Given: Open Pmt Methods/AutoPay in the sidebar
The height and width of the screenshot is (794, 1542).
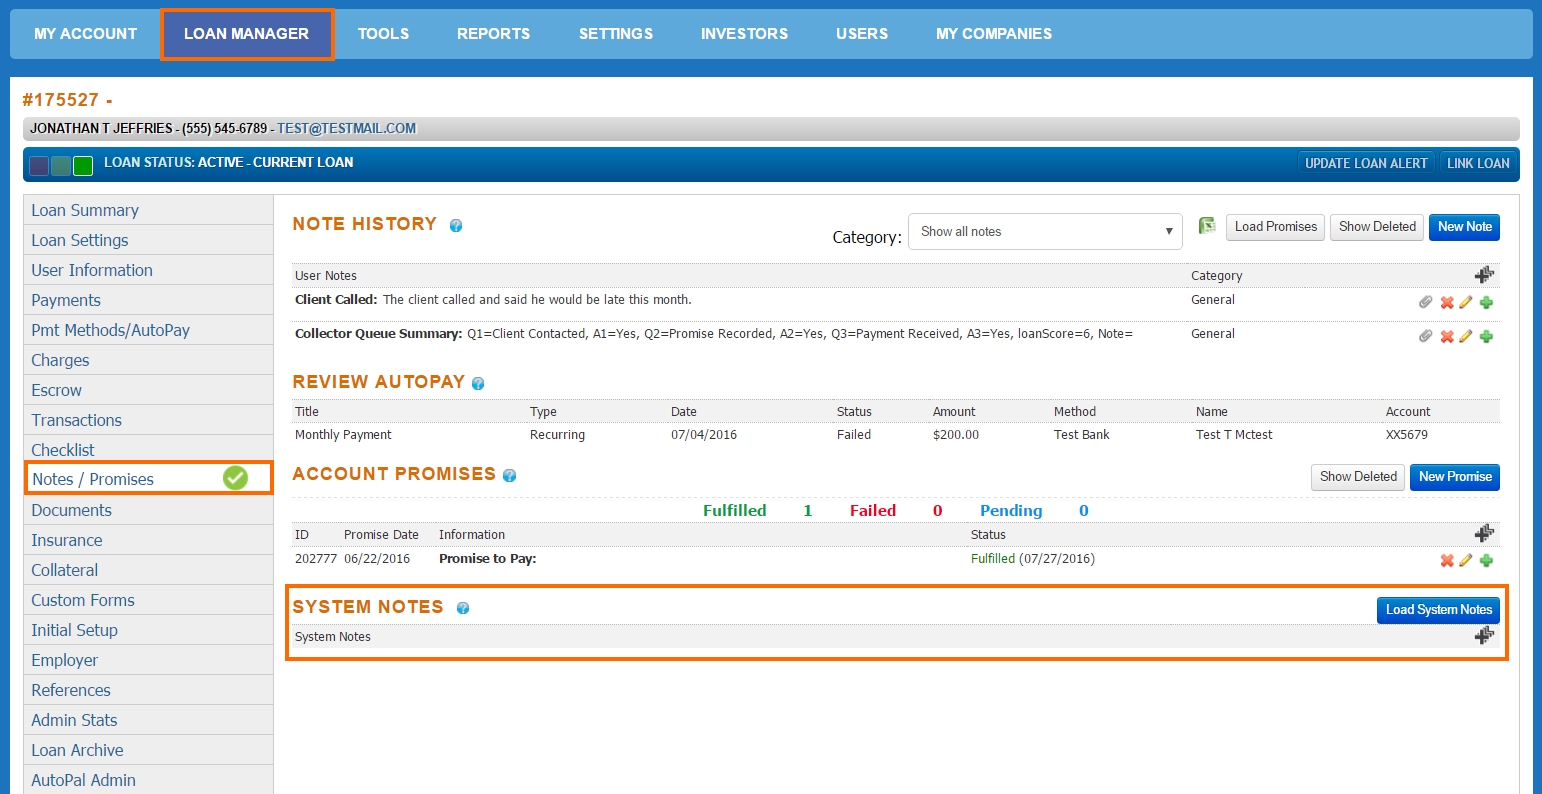Looking at the screenshot, I should [148, 330].
